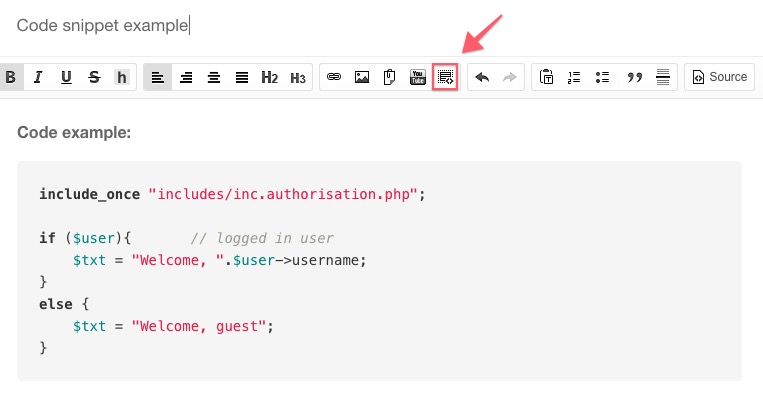The image size is (763, 401).
Task: Undo the last action
Action: [x=482, y=77]
